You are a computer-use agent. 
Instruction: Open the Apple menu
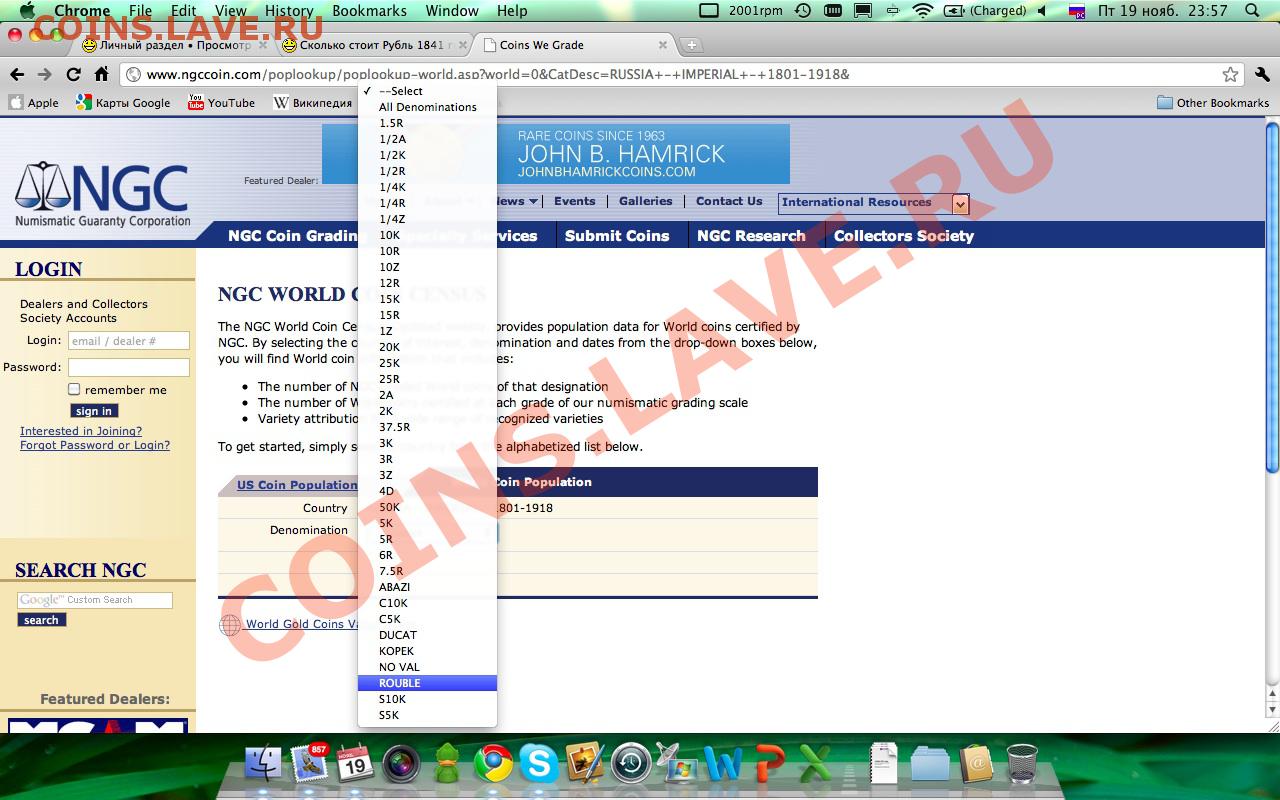[27, 11]
